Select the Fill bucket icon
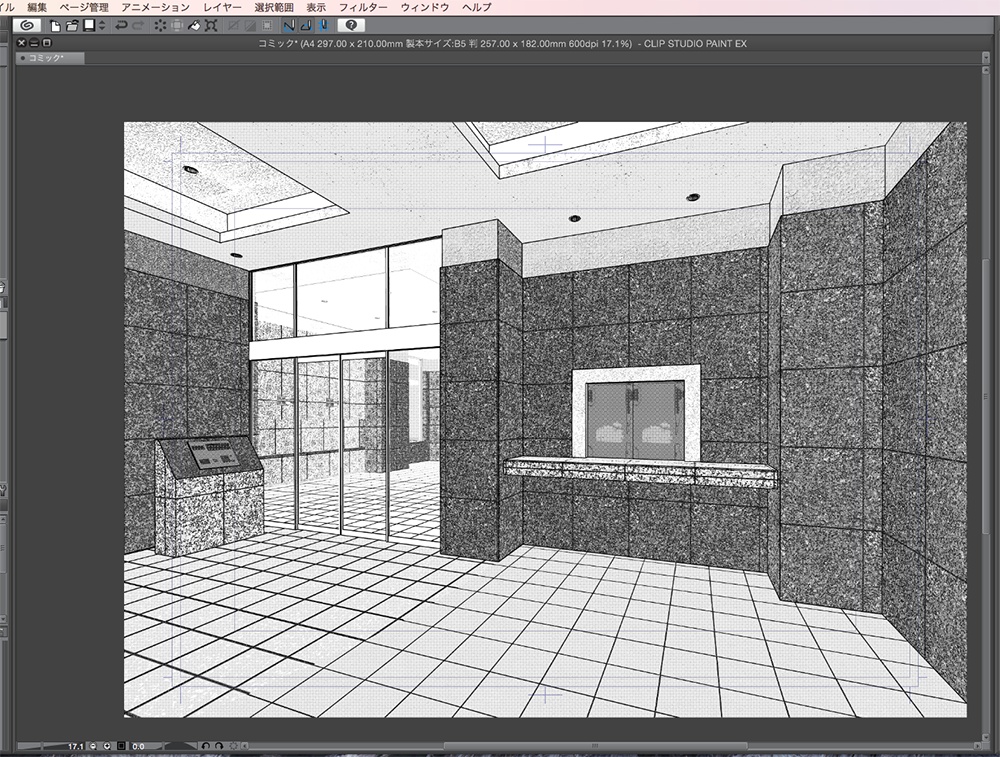 coord(194,26)
